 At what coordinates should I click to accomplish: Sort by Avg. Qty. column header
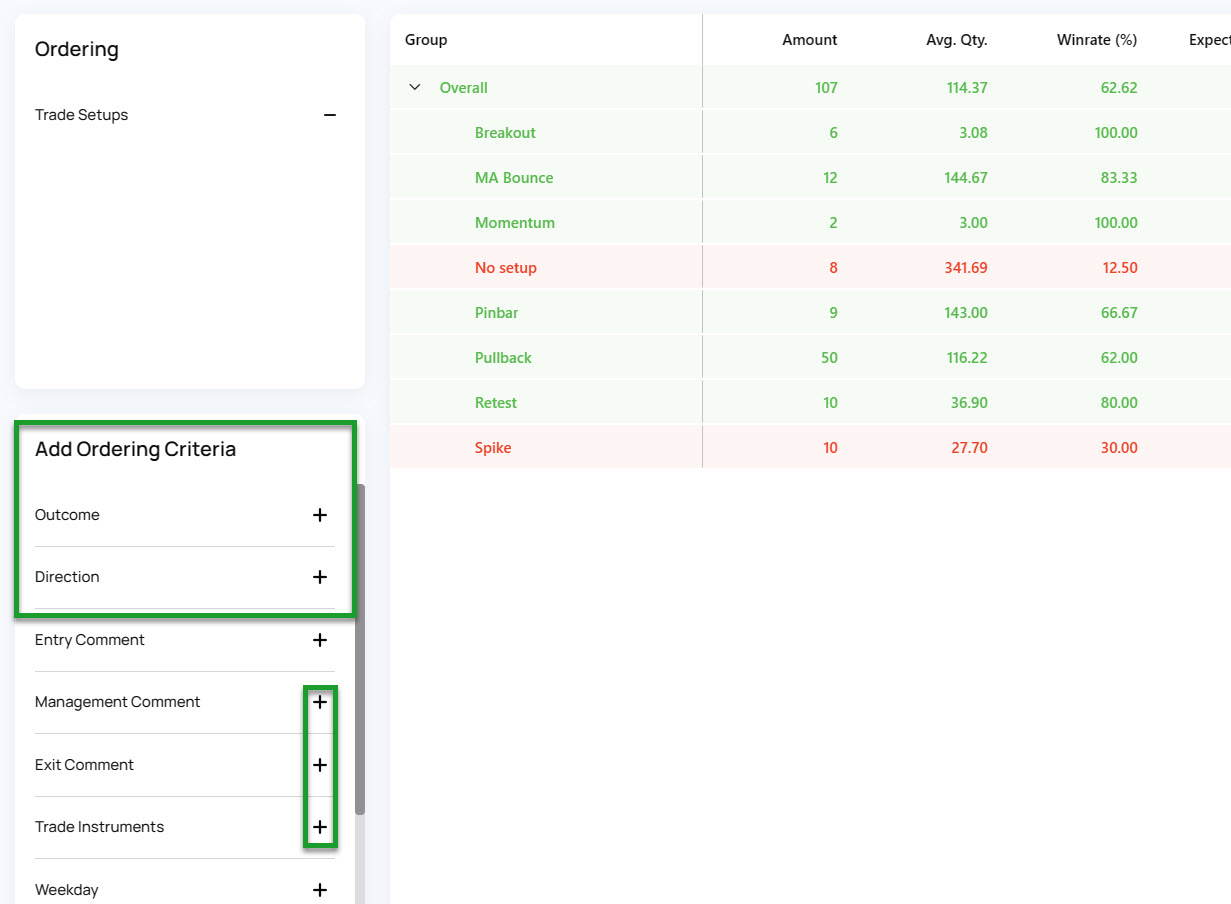(956, 40)
